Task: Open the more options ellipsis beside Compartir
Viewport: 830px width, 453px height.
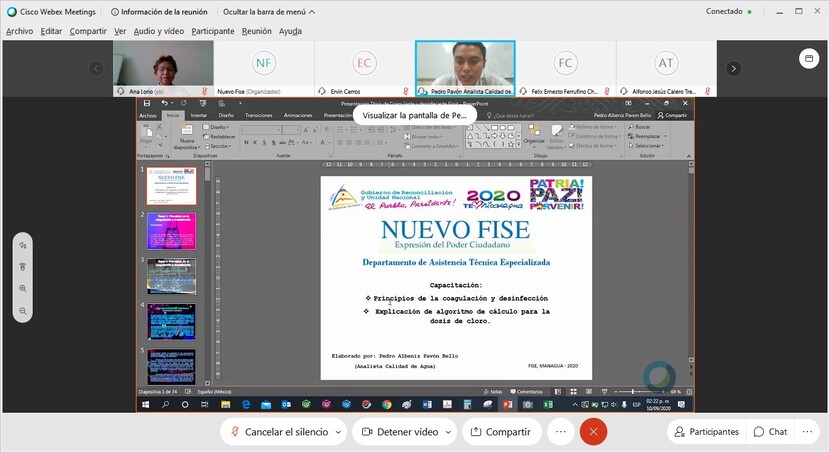Action: tap(561, 432)
